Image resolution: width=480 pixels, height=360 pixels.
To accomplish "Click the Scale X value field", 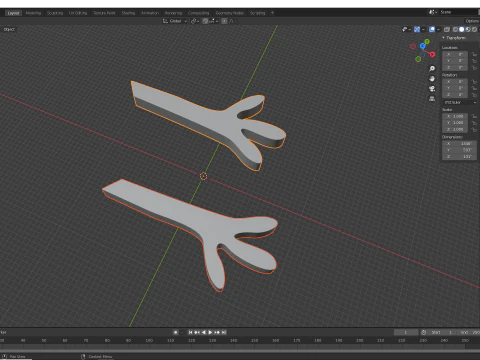I will point(455,116).
